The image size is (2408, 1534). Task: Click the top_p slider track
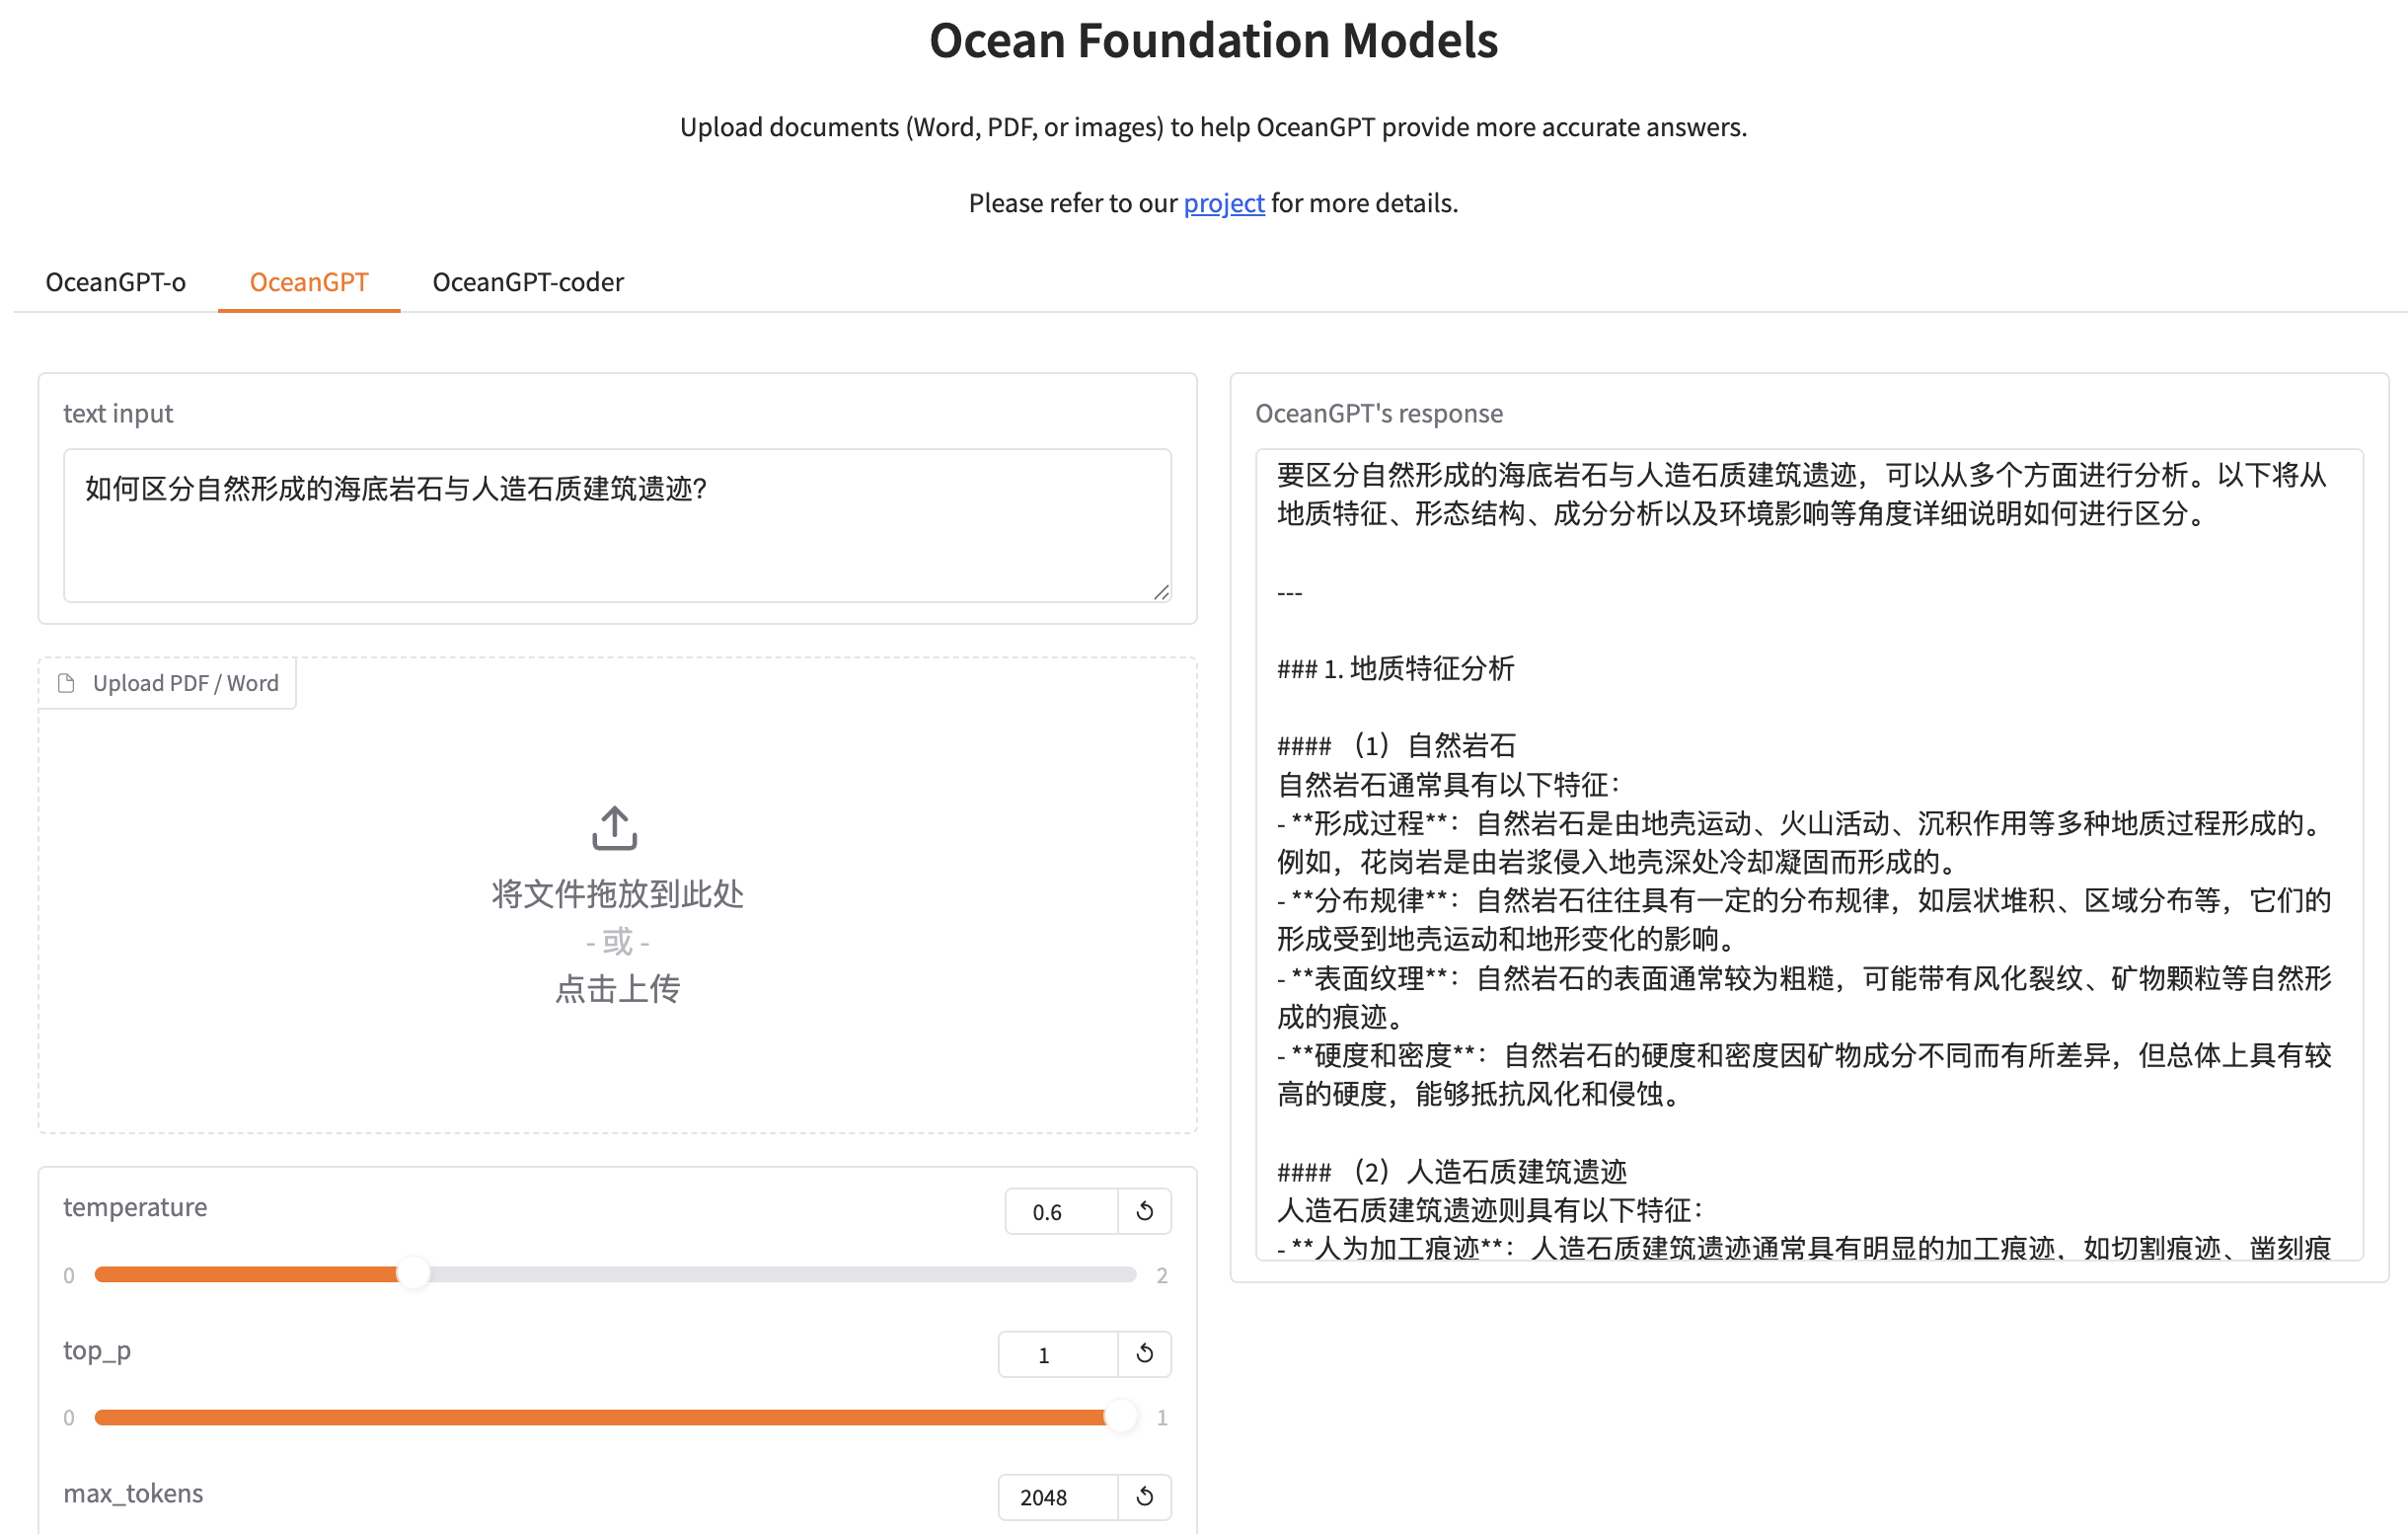click(615, 1417)
